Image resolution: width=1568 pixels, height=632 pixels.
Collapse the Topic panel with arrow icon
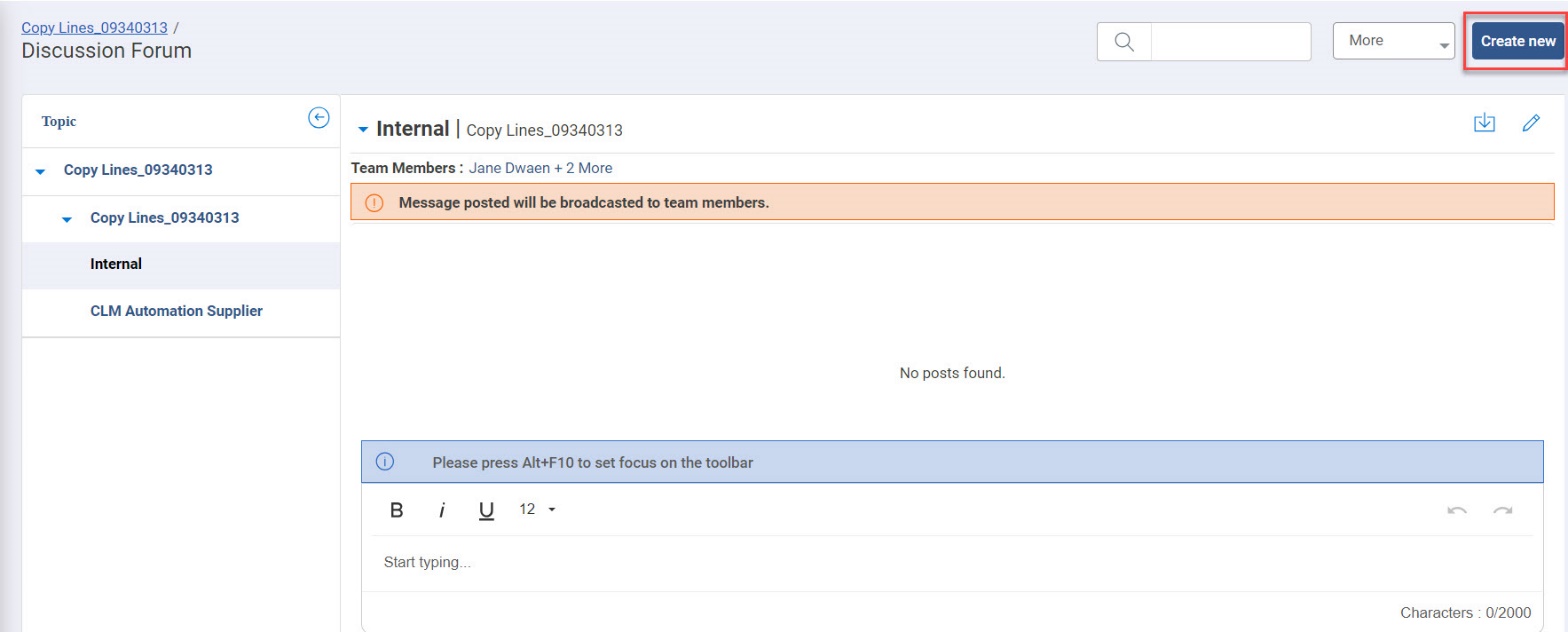[318, 119]
